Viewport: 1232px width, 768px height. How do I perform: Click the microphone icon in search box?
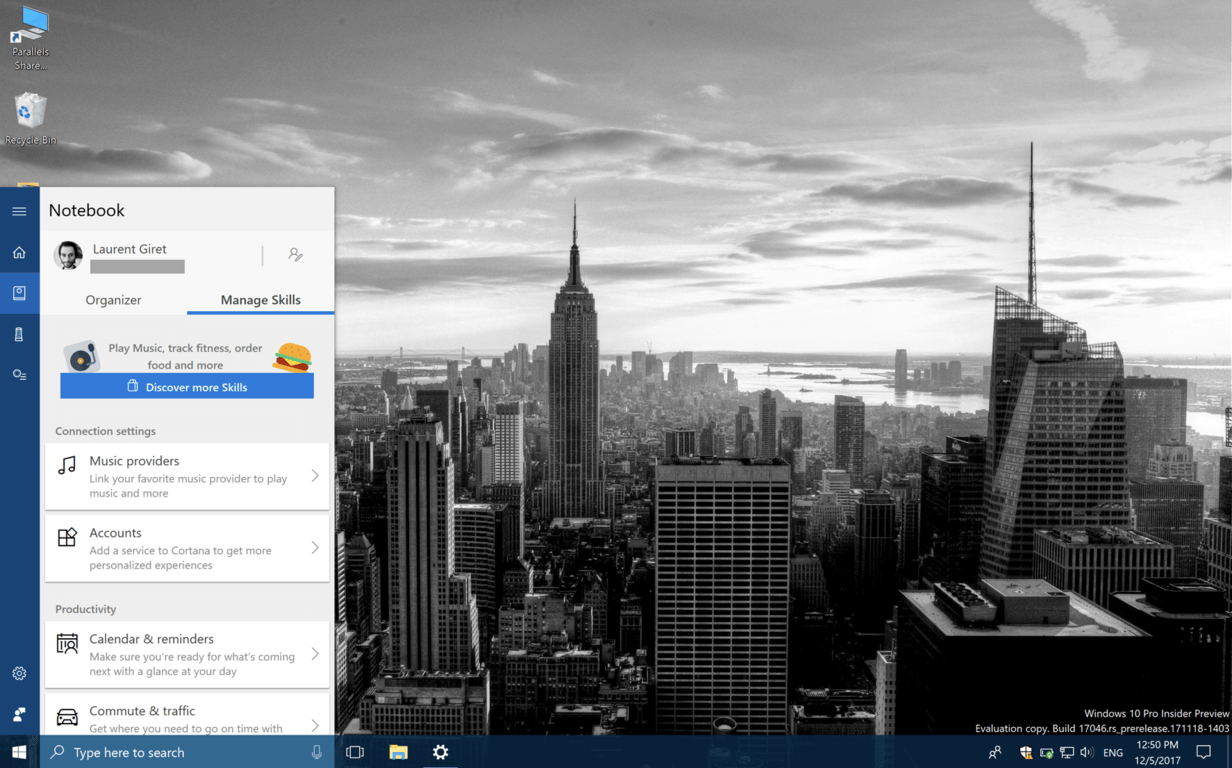317,752
